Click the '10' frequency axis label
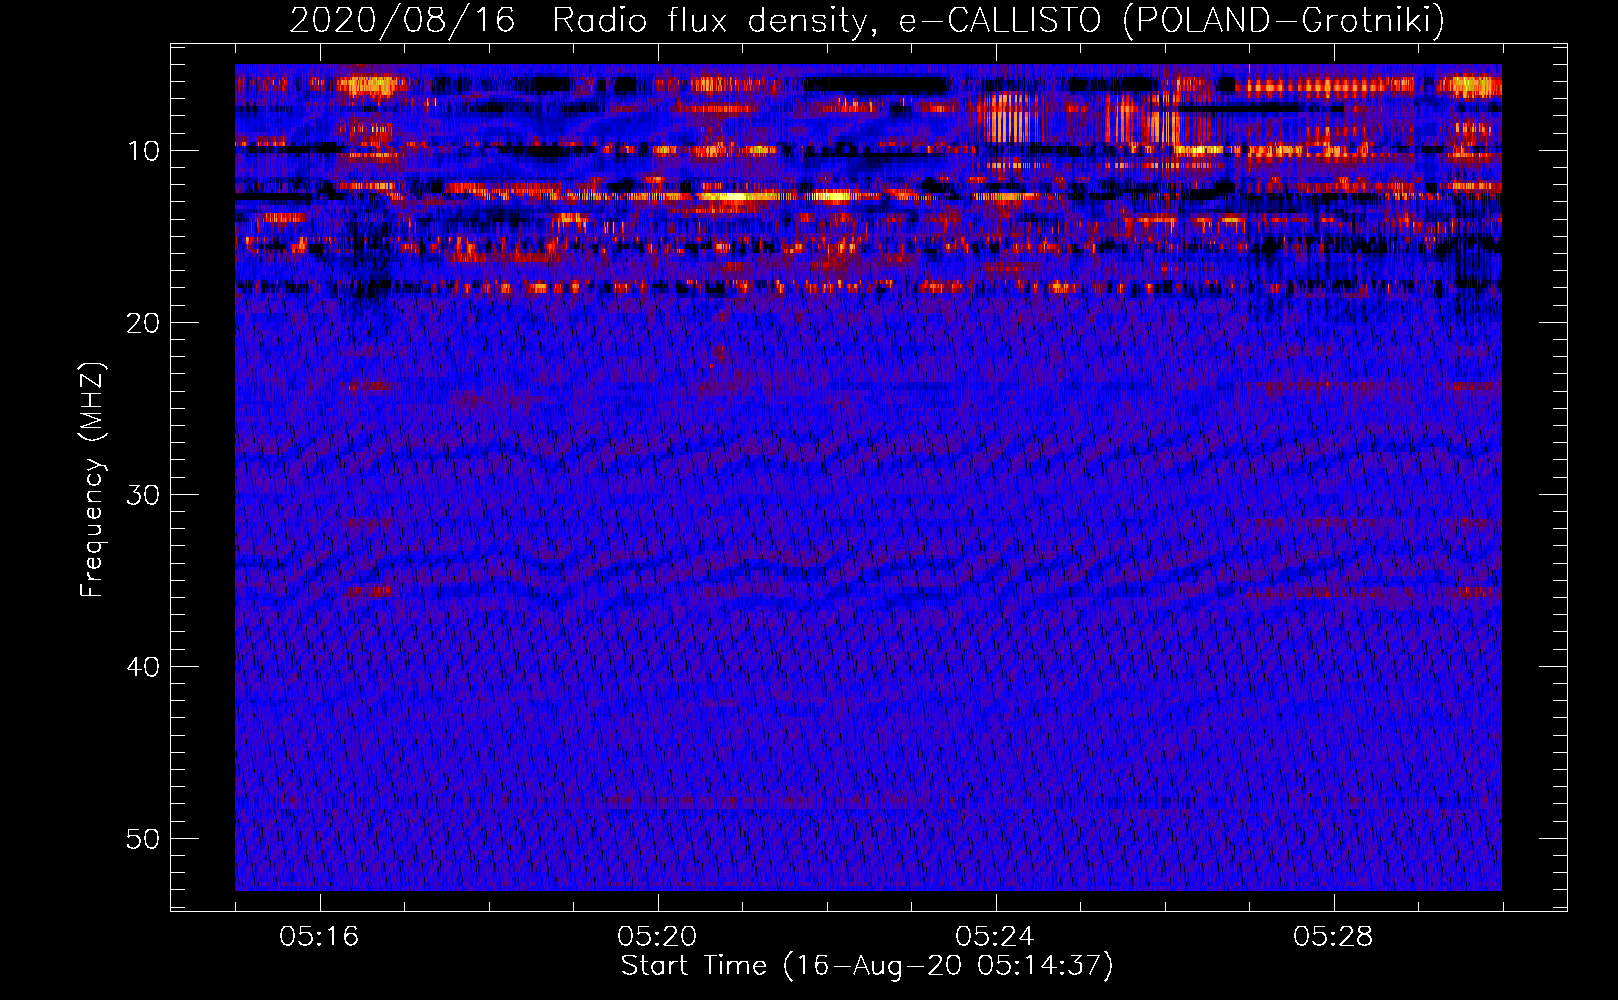This screenshot has height=1000, width=1618. tap(144, 151)
